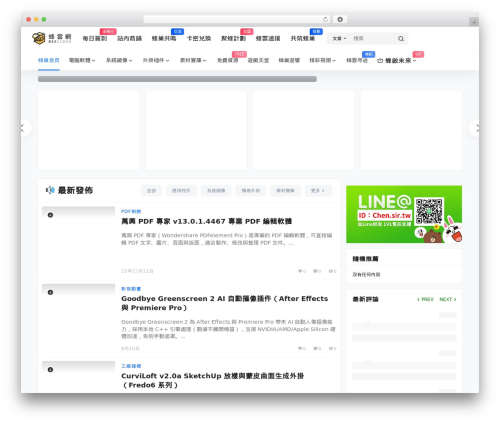Open the 站內商鋪 top menu item
The height and width of the screenshot is (423, 500).
coord(129,38)
